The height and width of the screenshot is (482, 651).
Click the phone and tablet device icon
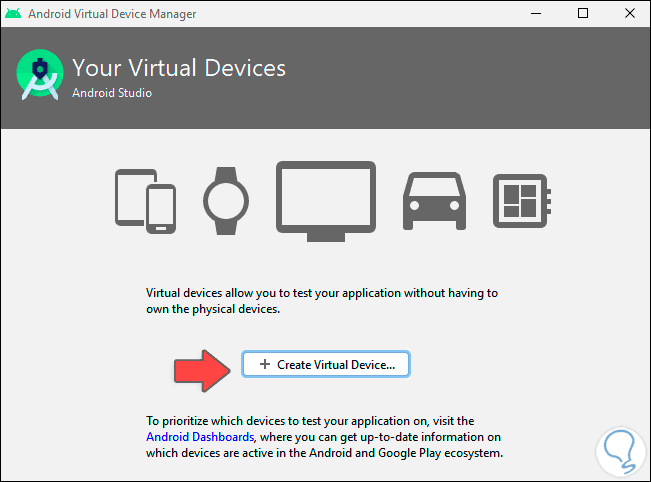(x=145, y=201)
